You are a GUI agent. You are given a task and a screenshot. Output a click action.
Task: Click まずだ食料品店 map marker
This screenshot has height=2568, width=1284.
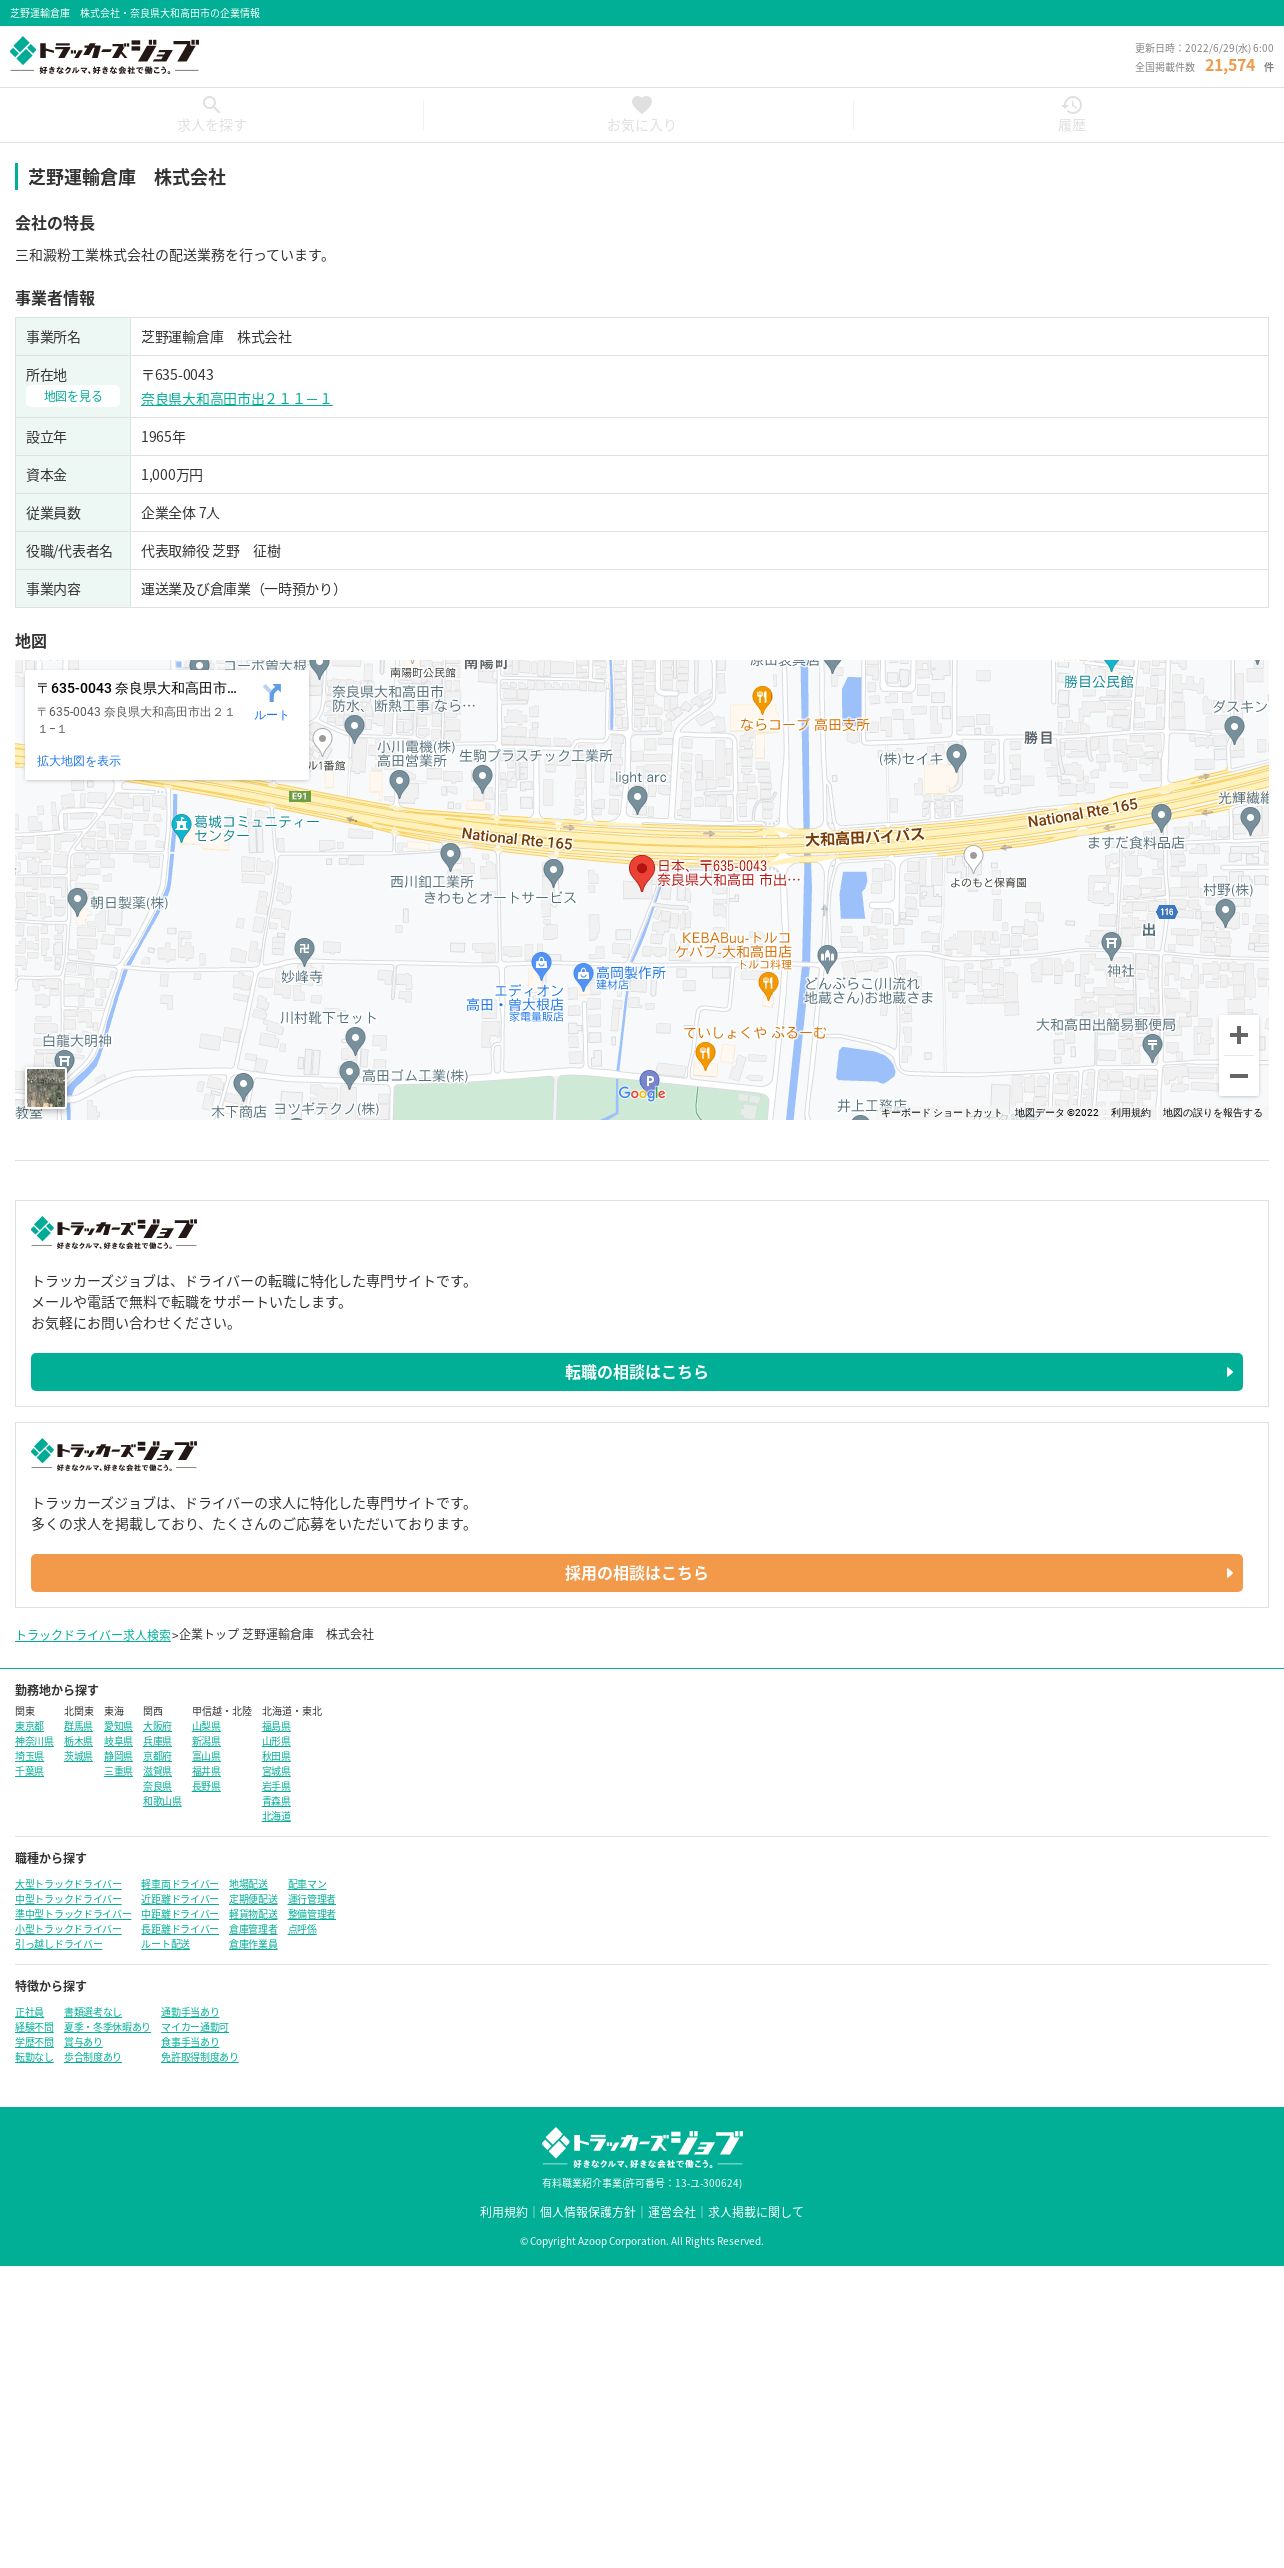(1161, 817)
